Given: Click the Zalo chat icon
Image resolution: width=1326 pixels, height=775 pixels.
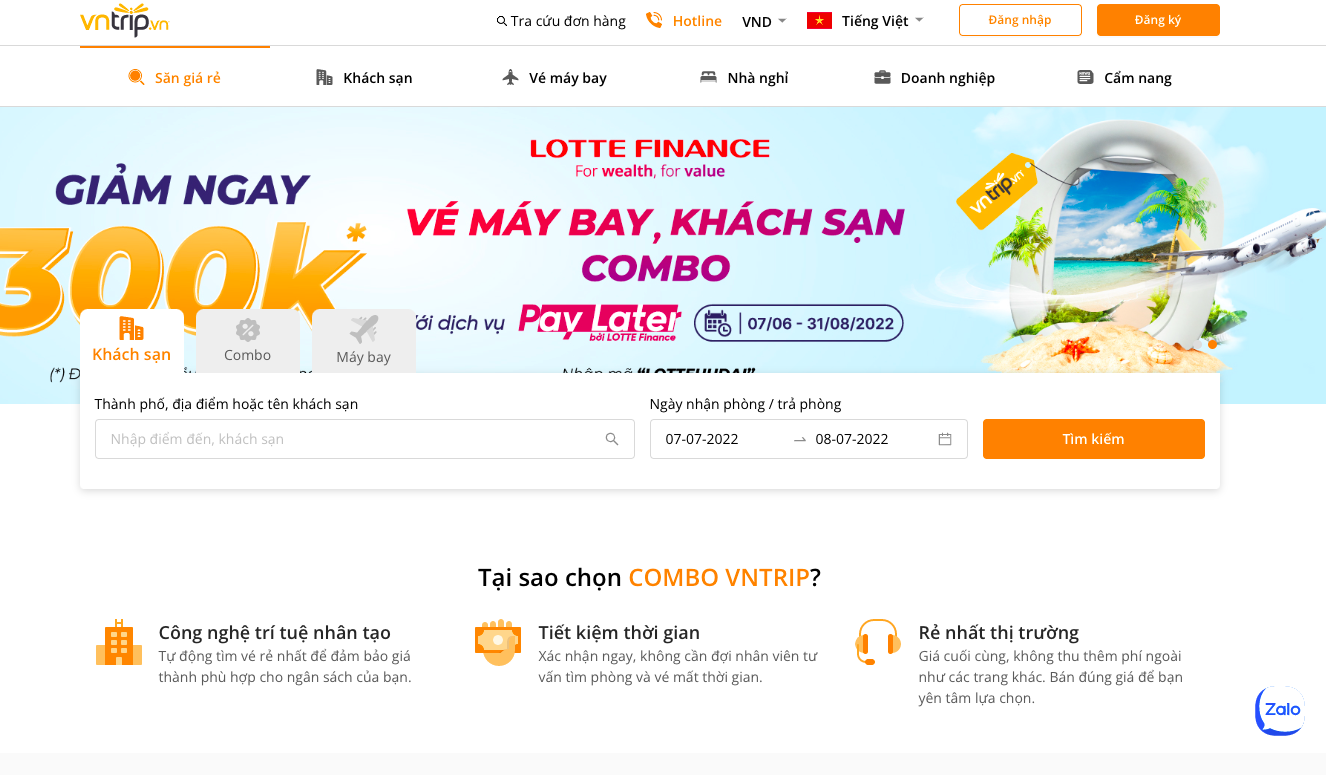Looking at the screenshot, I should coord(1279,711).
